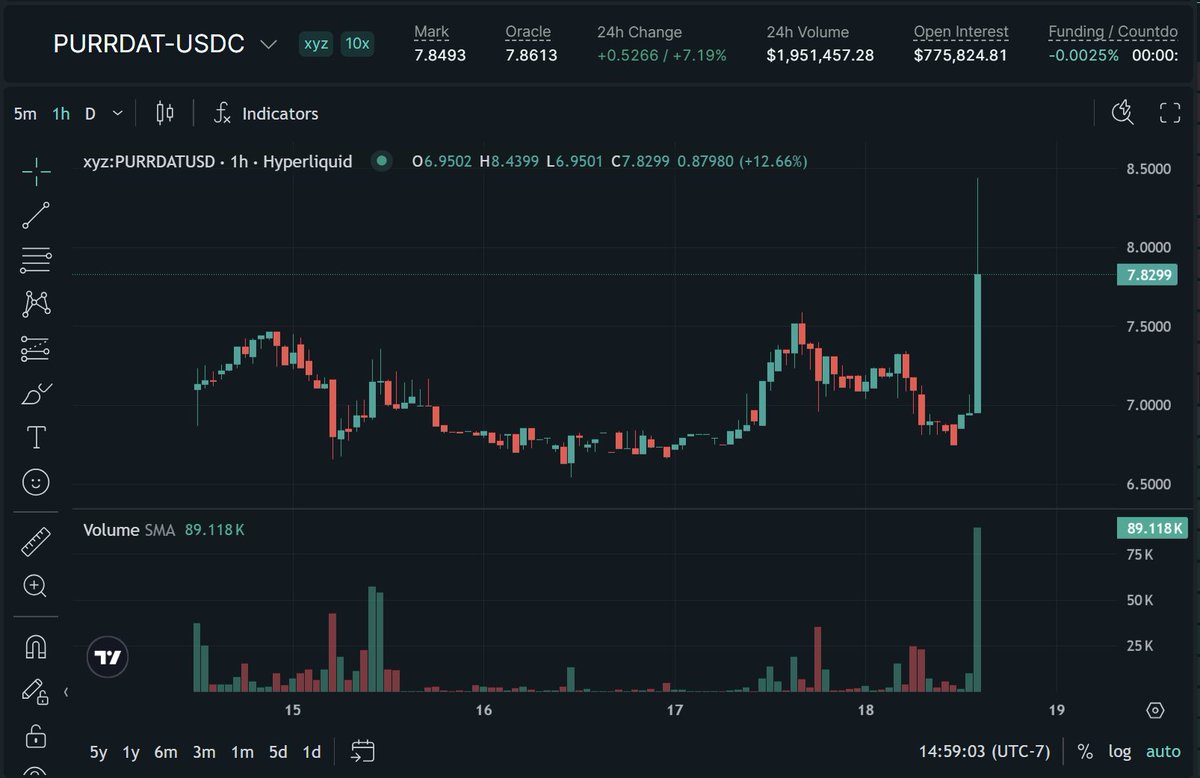Image resolution: width=1200 pixels, height=778 pixels.
Task: Switch to 1h timeframe
Action: [x=61, y=113]
